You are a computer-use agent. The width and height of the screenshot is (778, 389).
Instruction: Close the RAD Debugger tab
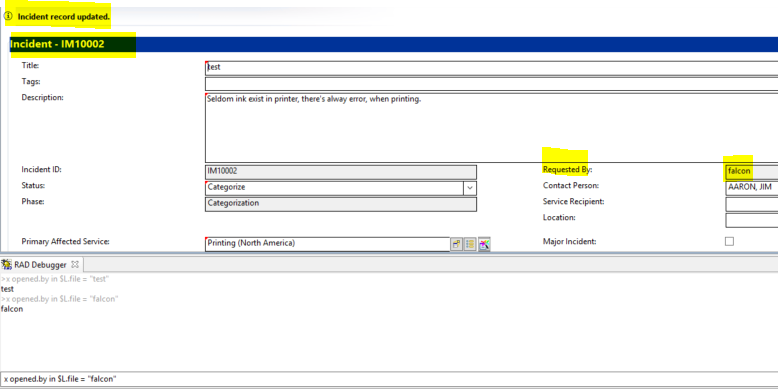pos(75,264)
